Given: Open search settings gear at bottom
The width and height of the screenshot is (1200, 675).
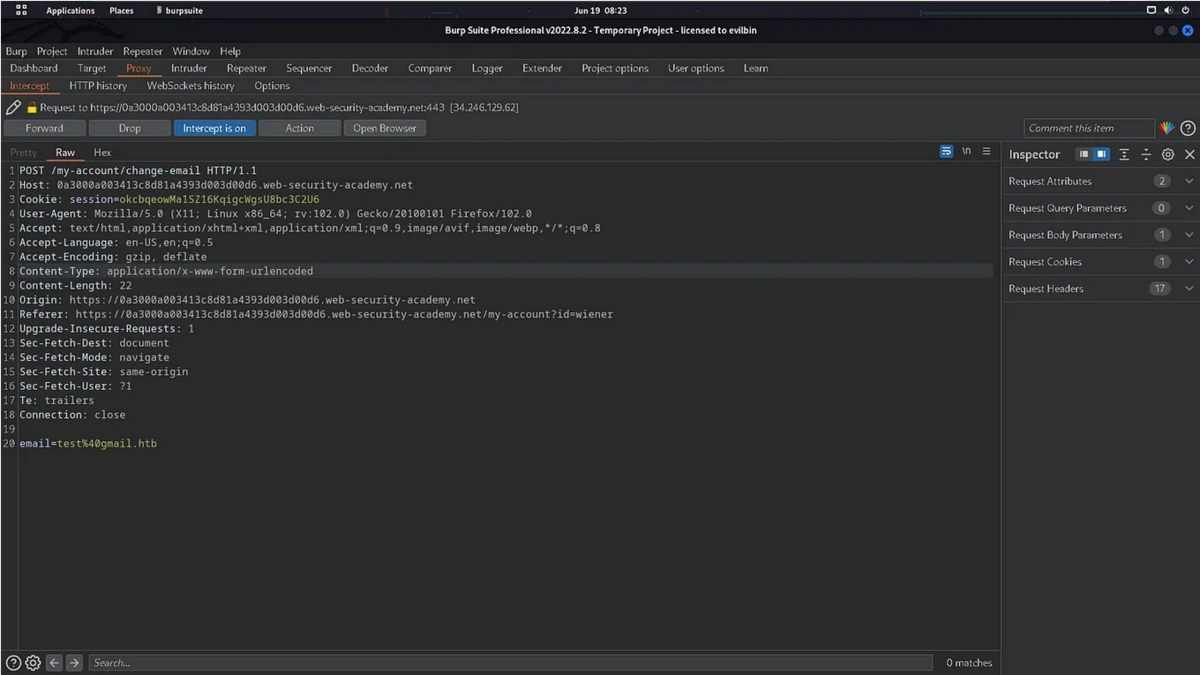Looking at the screenshot, I should (33, 663).
